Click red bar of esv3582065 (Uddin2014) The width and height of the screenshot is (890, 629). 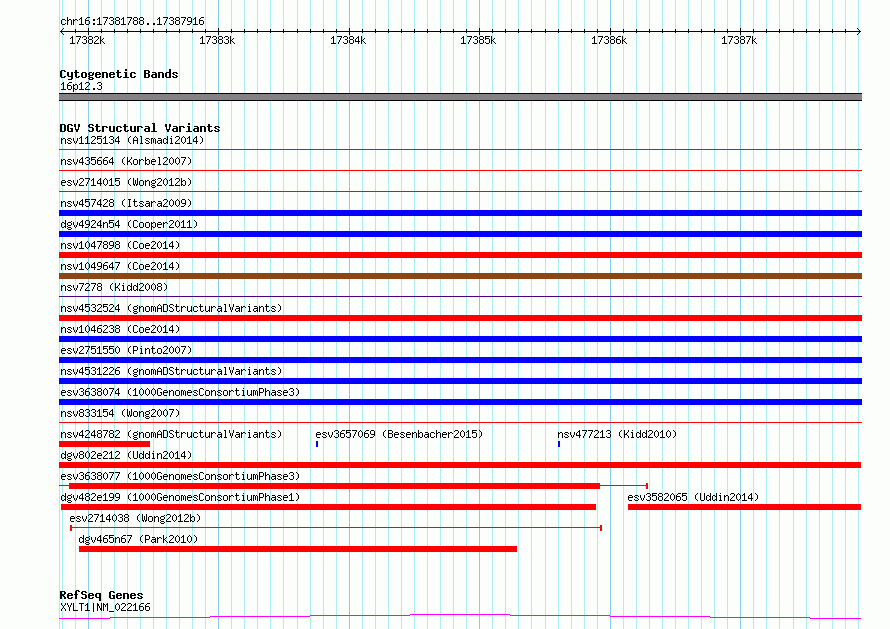pyautogui.click(x=745, y=508)
